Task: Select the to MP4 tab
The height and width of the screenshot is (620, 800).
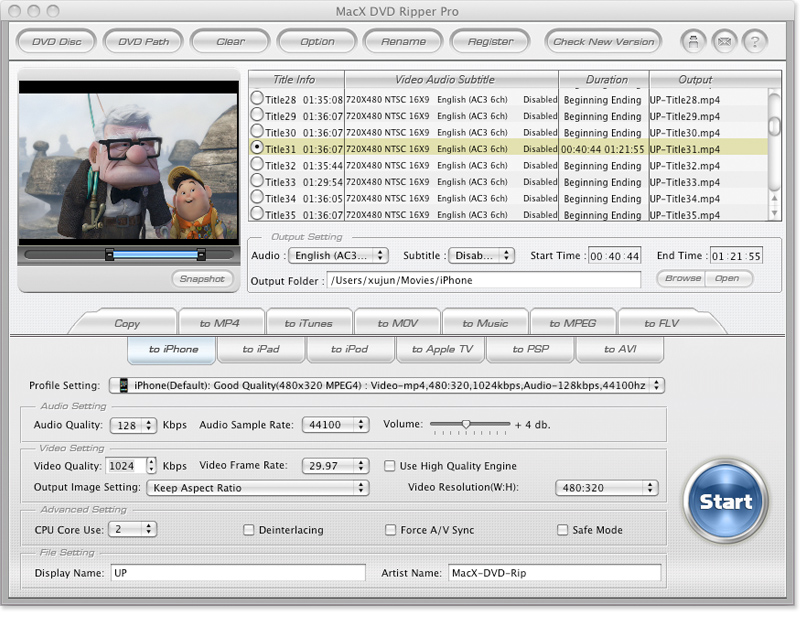Action: pos(218,323)
